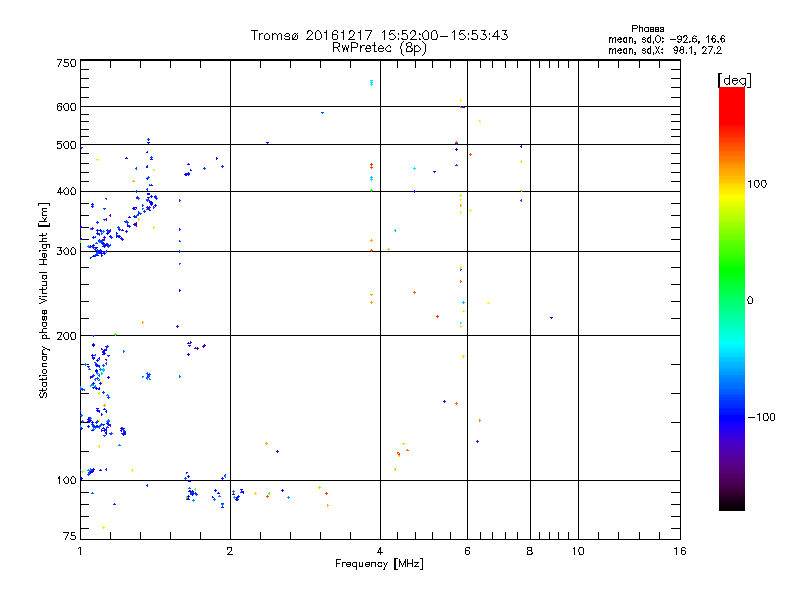This screenshot has height=600, width=800.
Task: Click the cyan points near 650 km at 4 MHz
Action: [371, 83]
